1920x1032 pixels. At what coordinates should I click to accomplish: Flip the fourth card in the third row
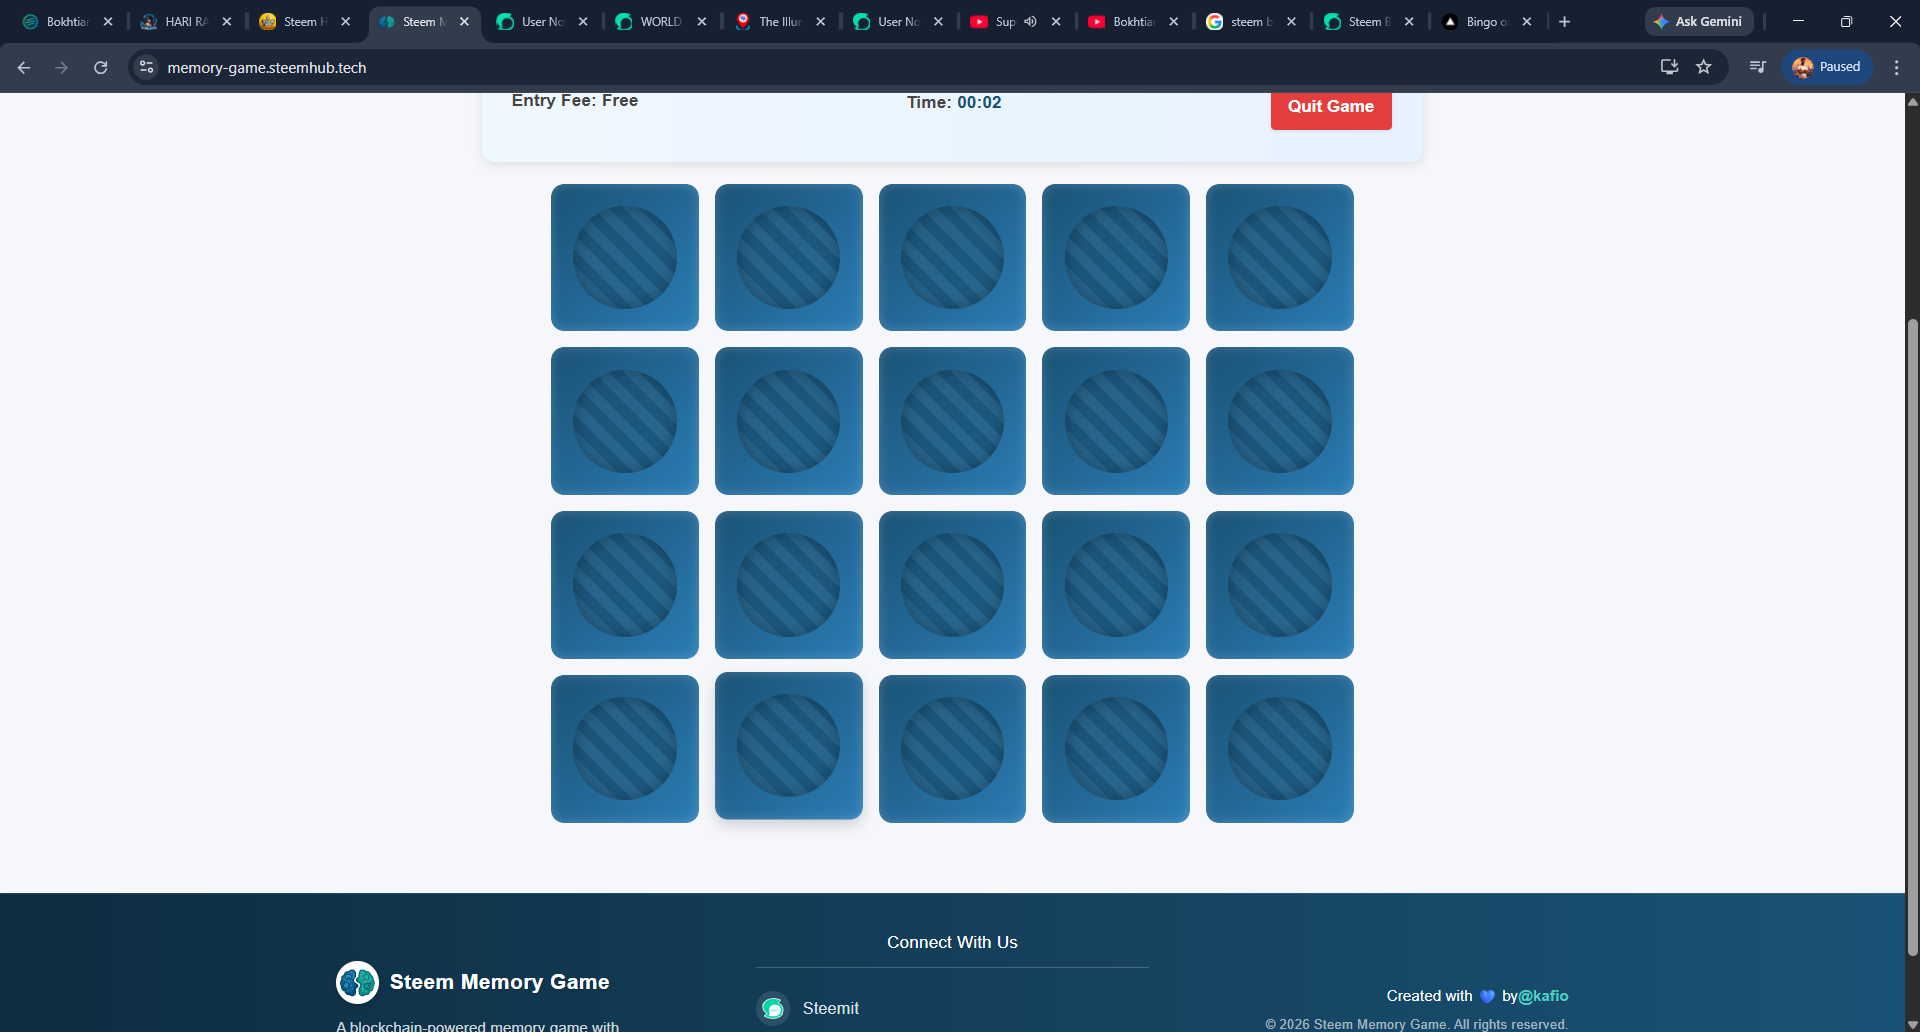pos(1116,585)
